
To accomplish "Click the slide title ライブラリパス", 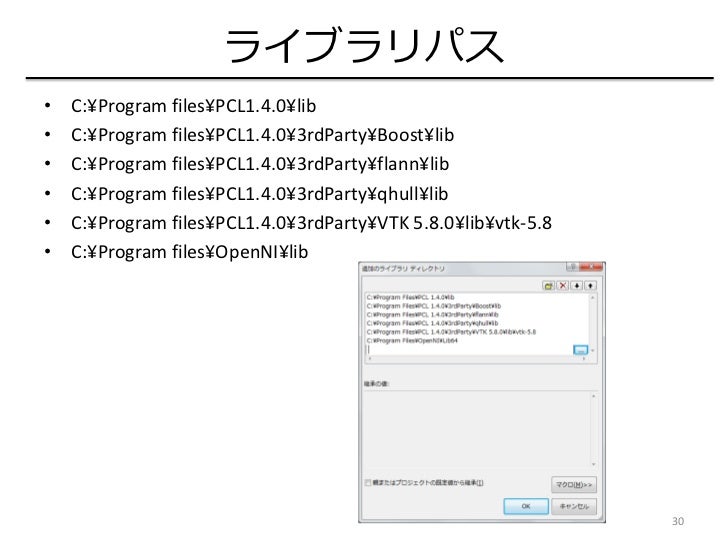I will tap(364, 45).
